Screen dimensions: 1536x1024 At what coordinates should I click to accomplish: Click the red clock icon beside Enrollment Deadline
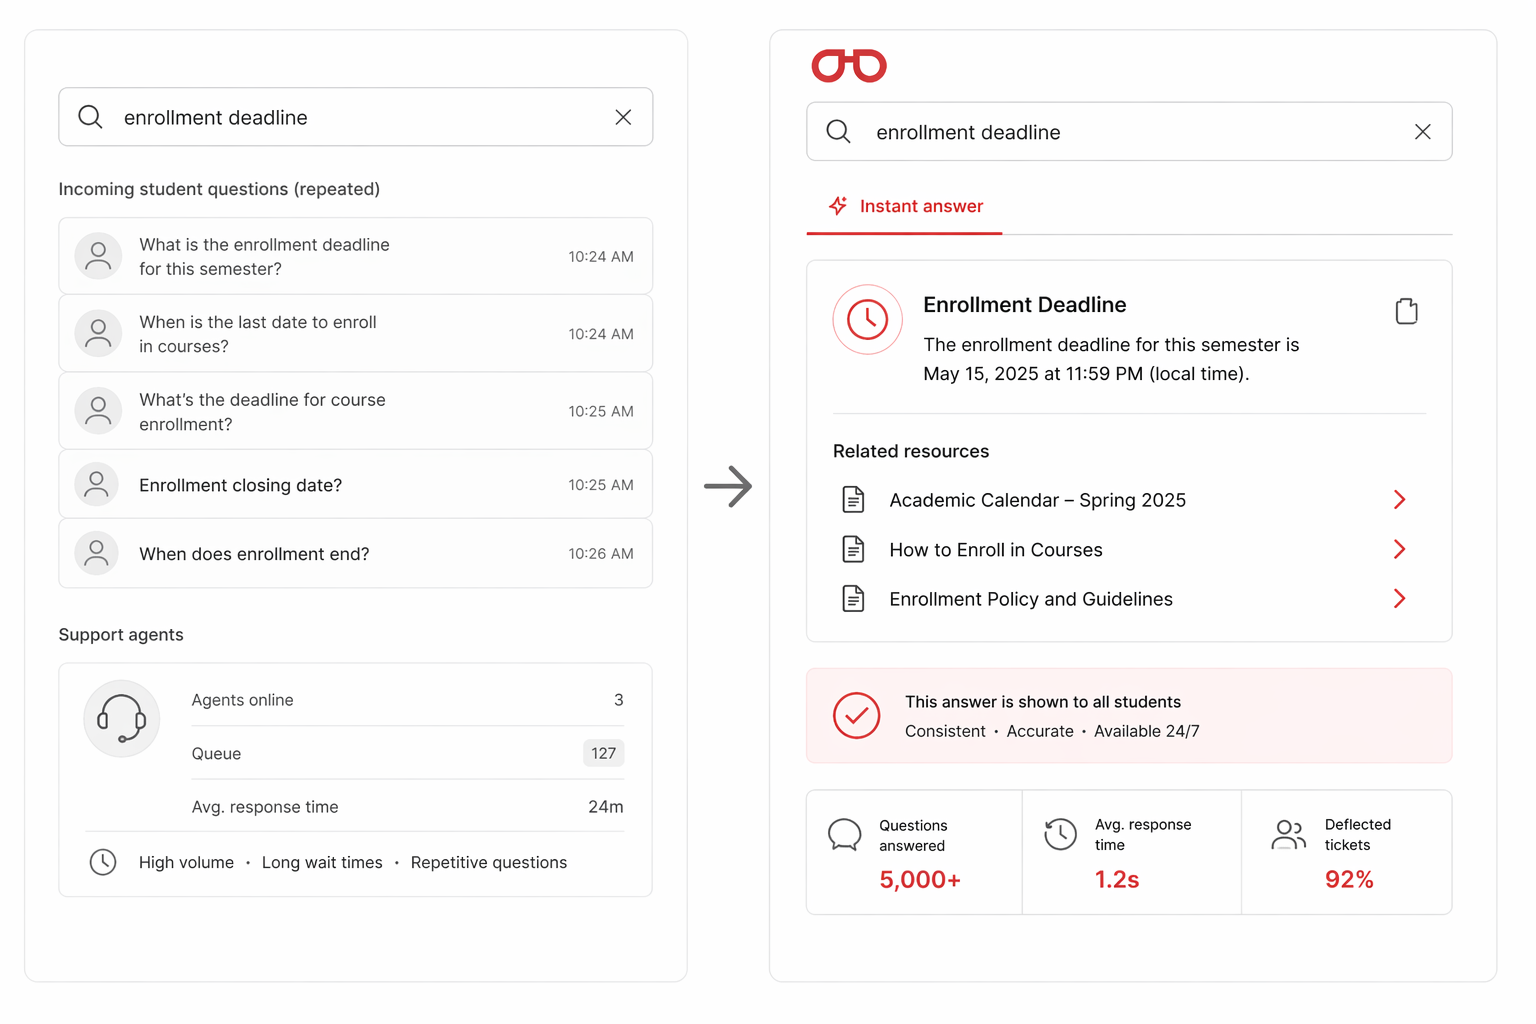tap(867, 320)
